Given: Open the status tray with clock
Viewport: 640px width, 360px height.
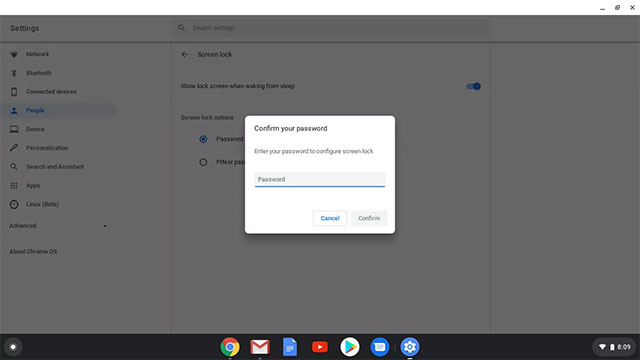Looking at the screenshot, I should tap(614, 347).
